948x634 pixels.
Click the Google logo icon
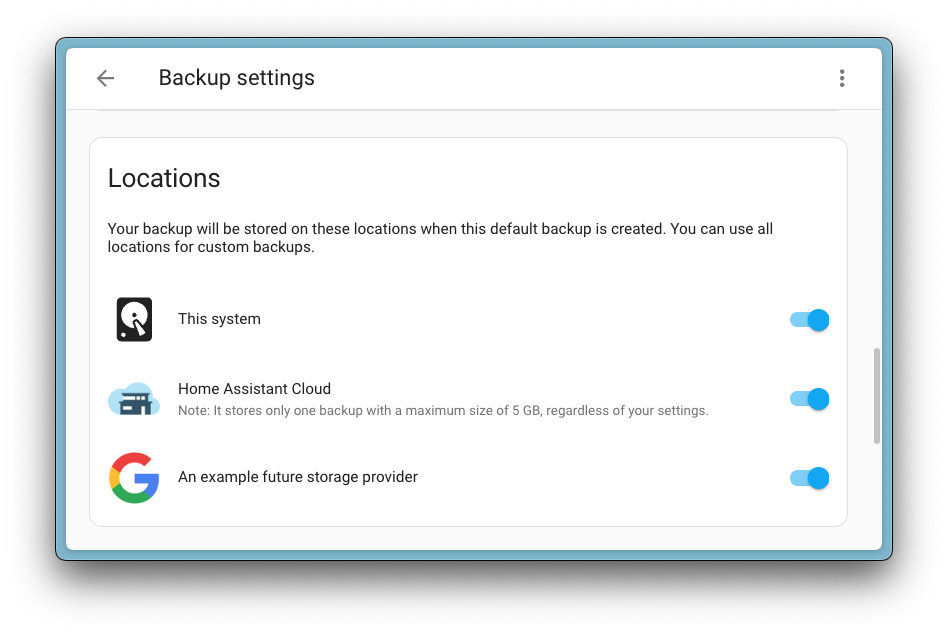[134, 478]
